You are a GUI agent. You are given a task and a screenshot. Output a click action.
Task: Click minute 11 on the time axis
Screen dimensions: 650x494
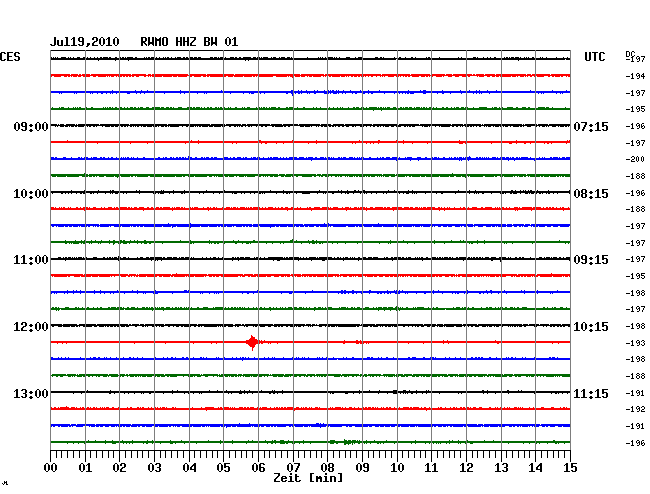click(431, 468)
